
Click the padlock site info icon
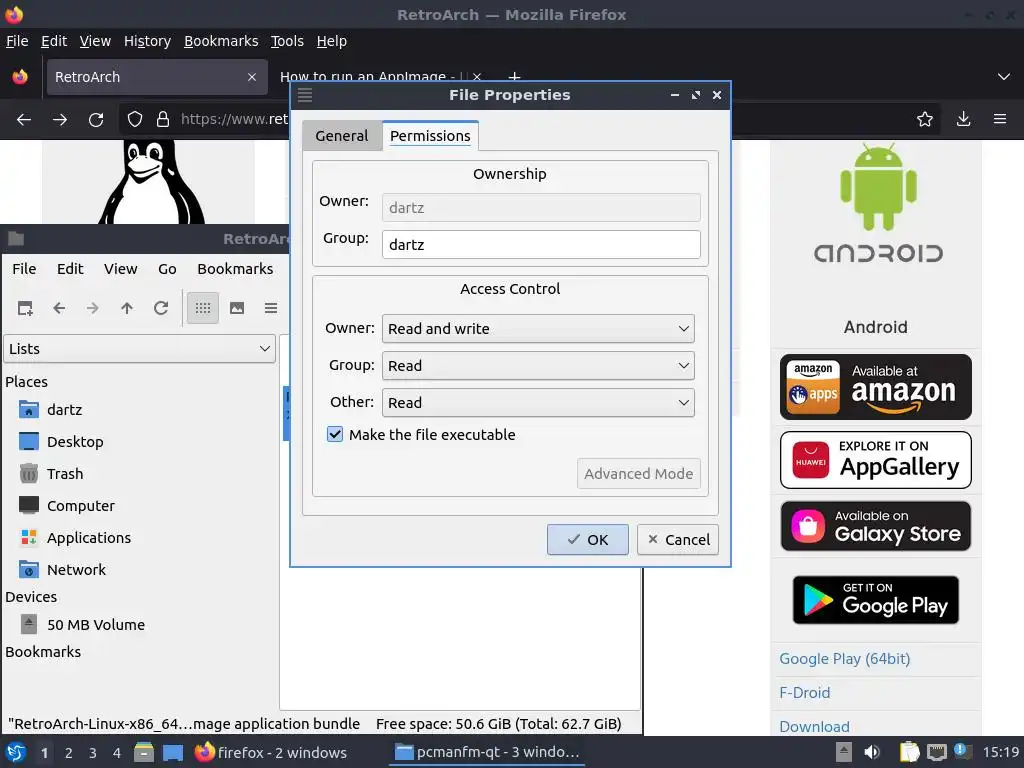(x=163, y=120)
